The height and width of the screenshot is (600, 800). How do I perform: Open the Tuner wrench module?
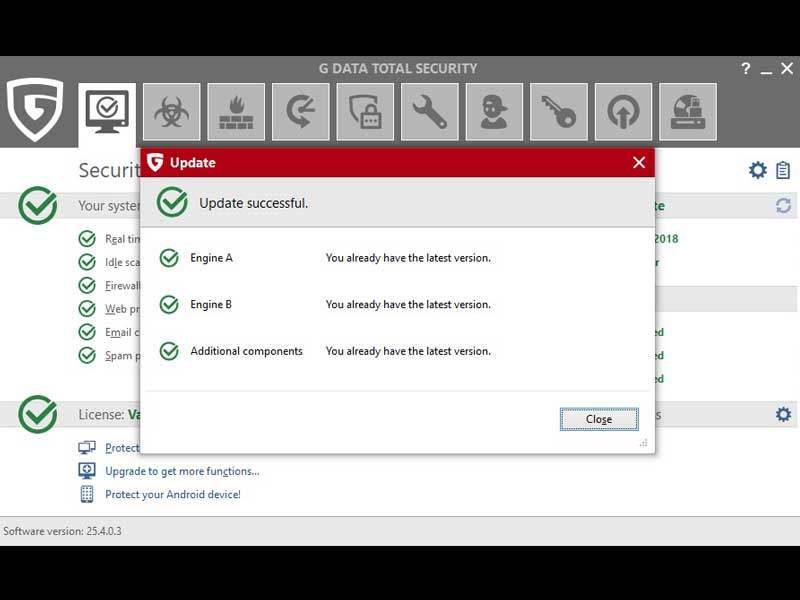[429, 112]
